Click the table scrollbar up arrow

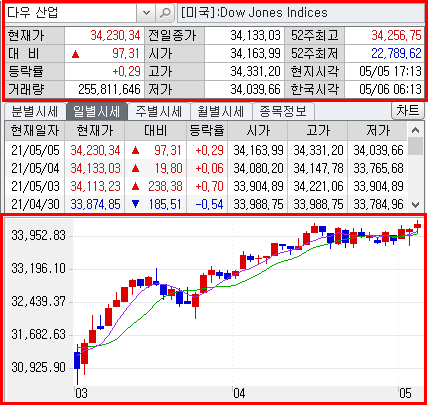pos(415,130)
